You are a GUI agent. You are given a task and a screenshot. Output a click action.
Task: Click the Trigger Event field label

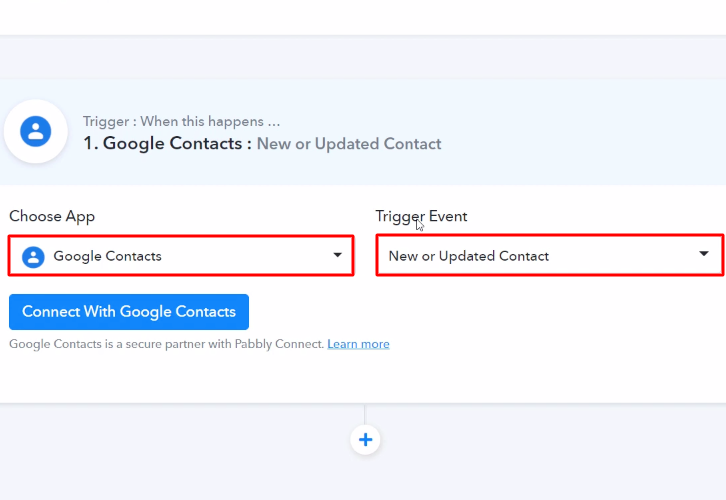coord(421,216)
